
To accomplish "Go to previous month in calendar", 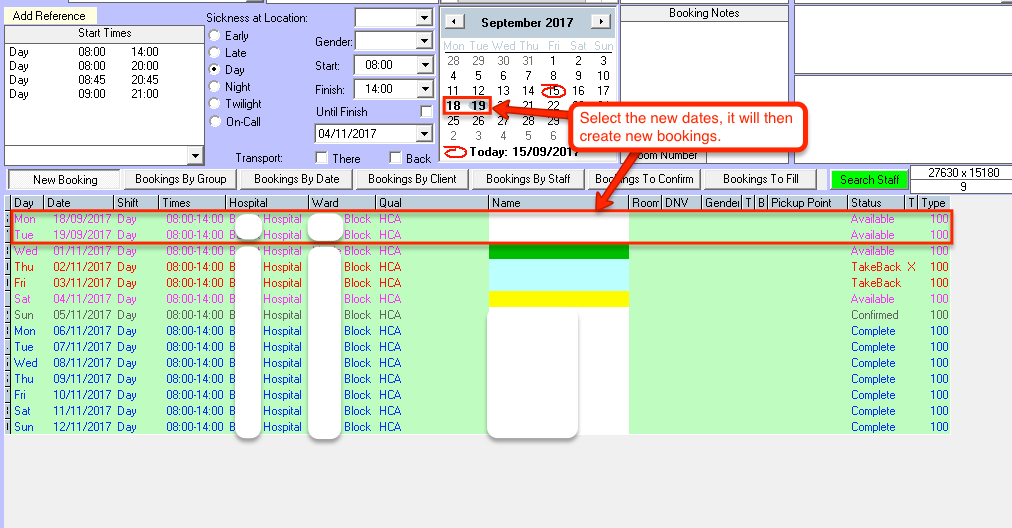I will (x=454, y=22).
